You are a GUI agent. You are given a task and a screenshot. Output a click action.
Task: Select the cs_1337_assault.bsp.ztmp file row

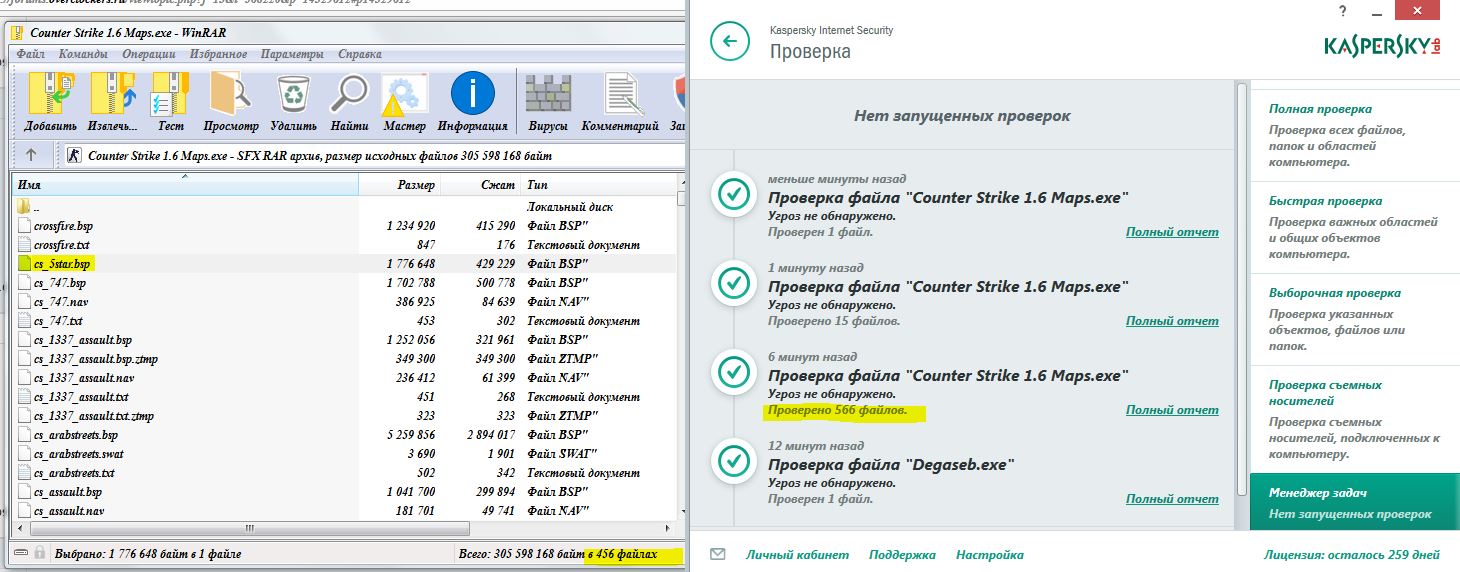pyautogui.click(x=345, y=359)
